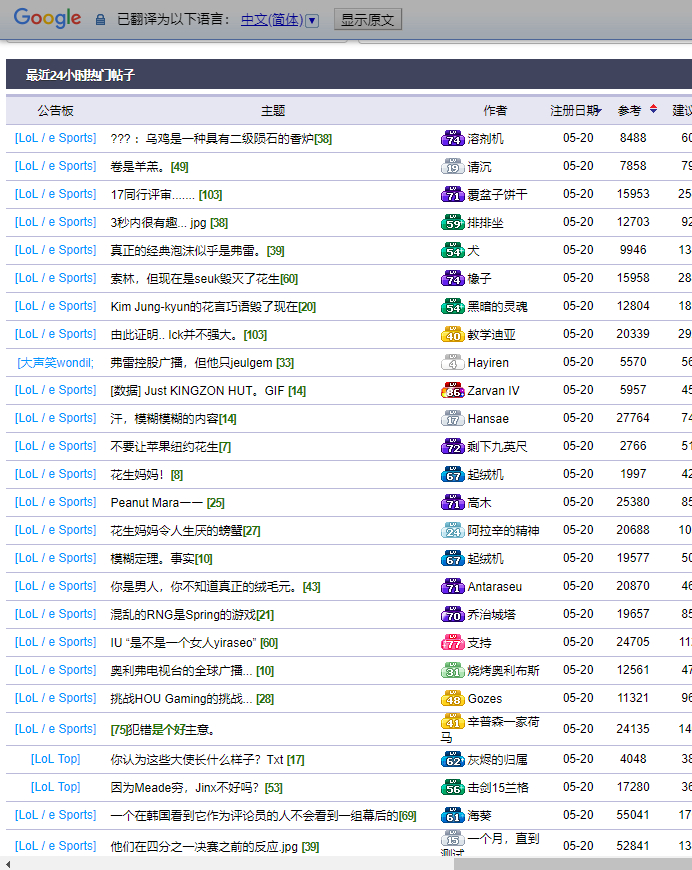Screen dimensions: 692x870
Task: Click level 19 badge beside 请沉
Action: tap(452, 166)
